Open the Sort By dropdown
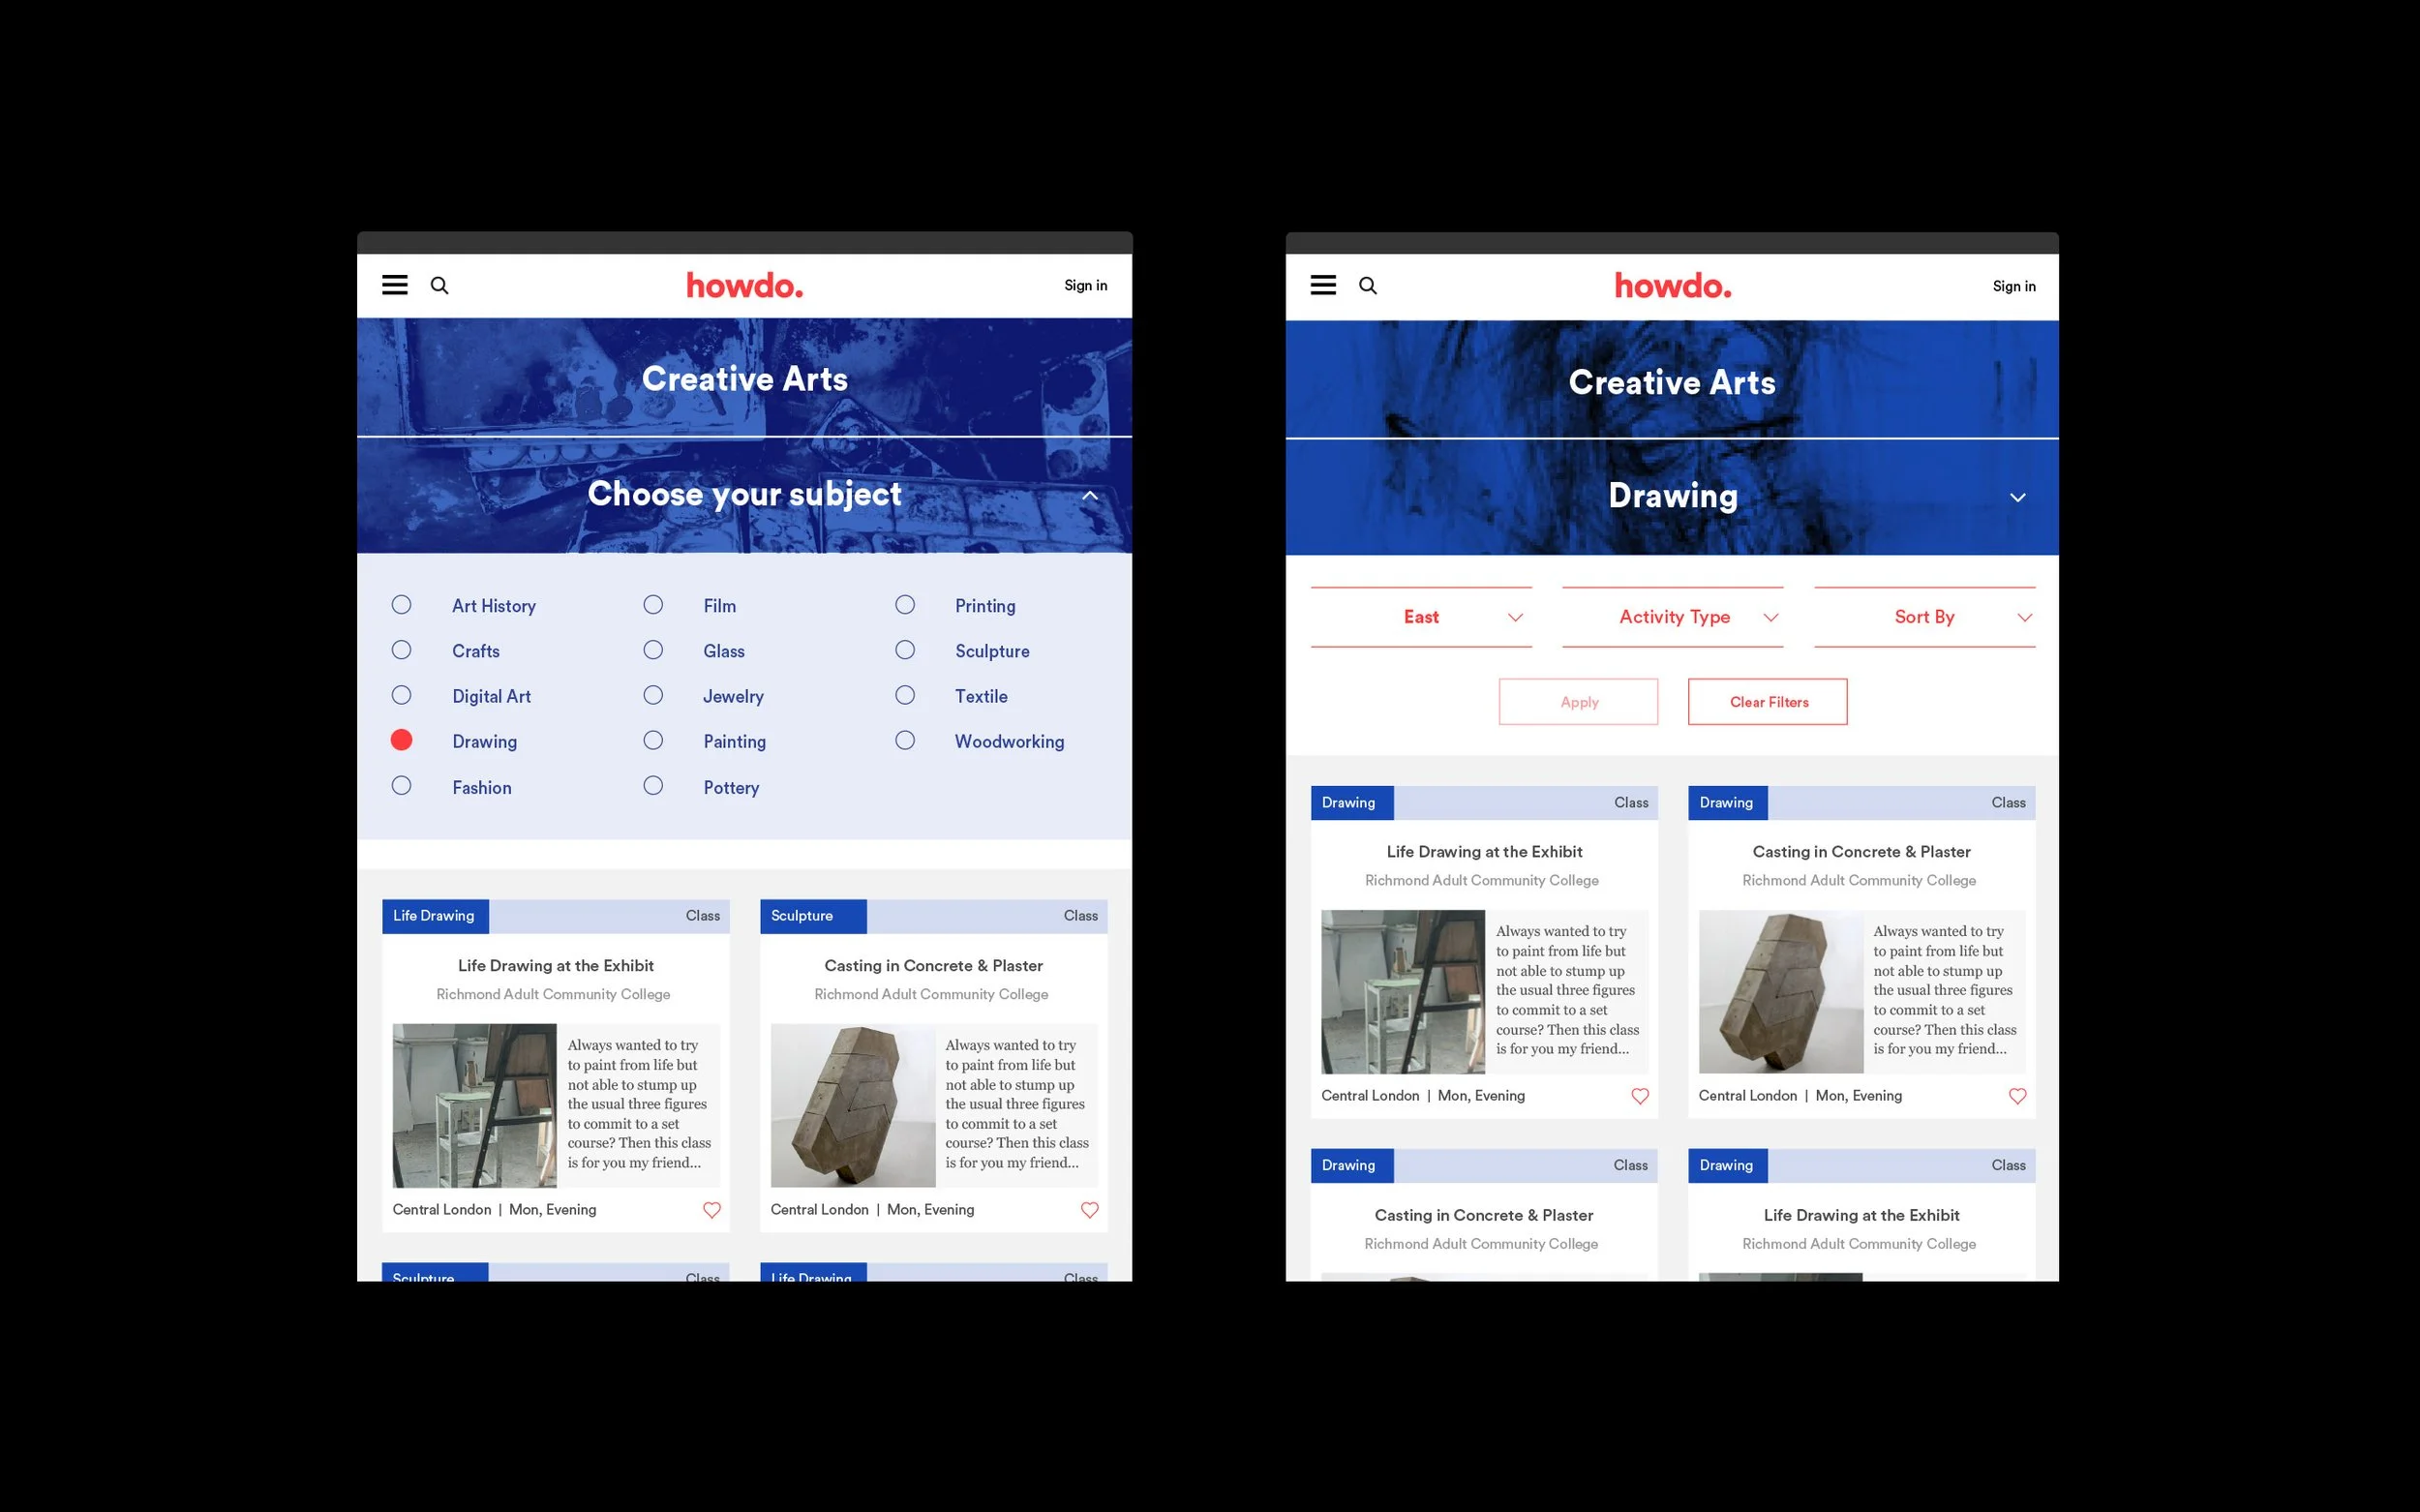This screenshot has height=1512, width=2420. tap(1924, 617)
